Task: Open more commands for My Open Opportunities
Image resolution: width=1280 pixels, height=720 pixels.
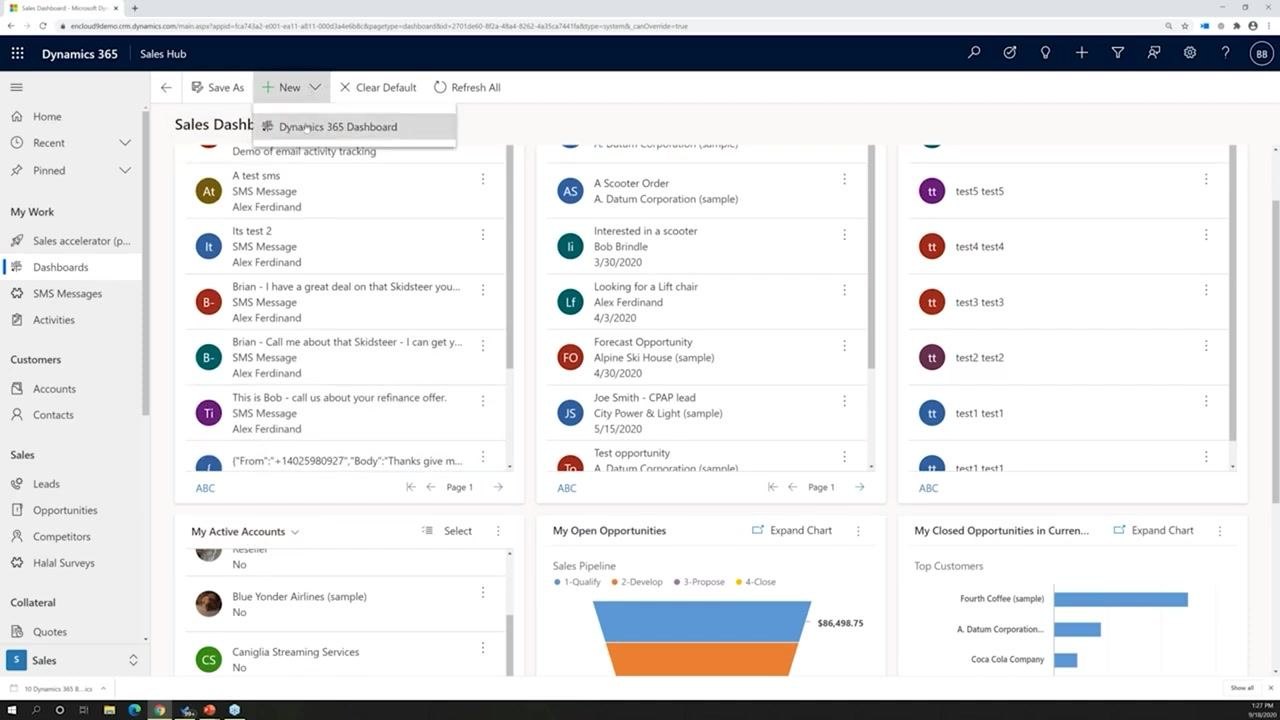Action: (x=858, y=531)
